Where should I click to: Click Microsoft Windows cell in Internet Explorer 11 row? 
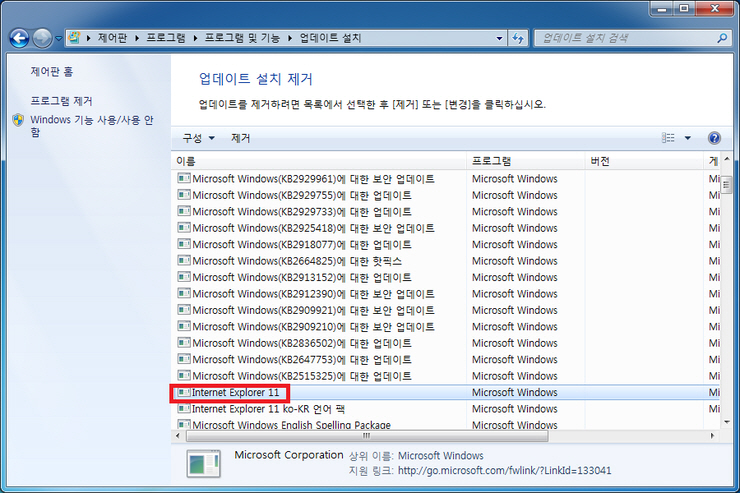(515, 393)
